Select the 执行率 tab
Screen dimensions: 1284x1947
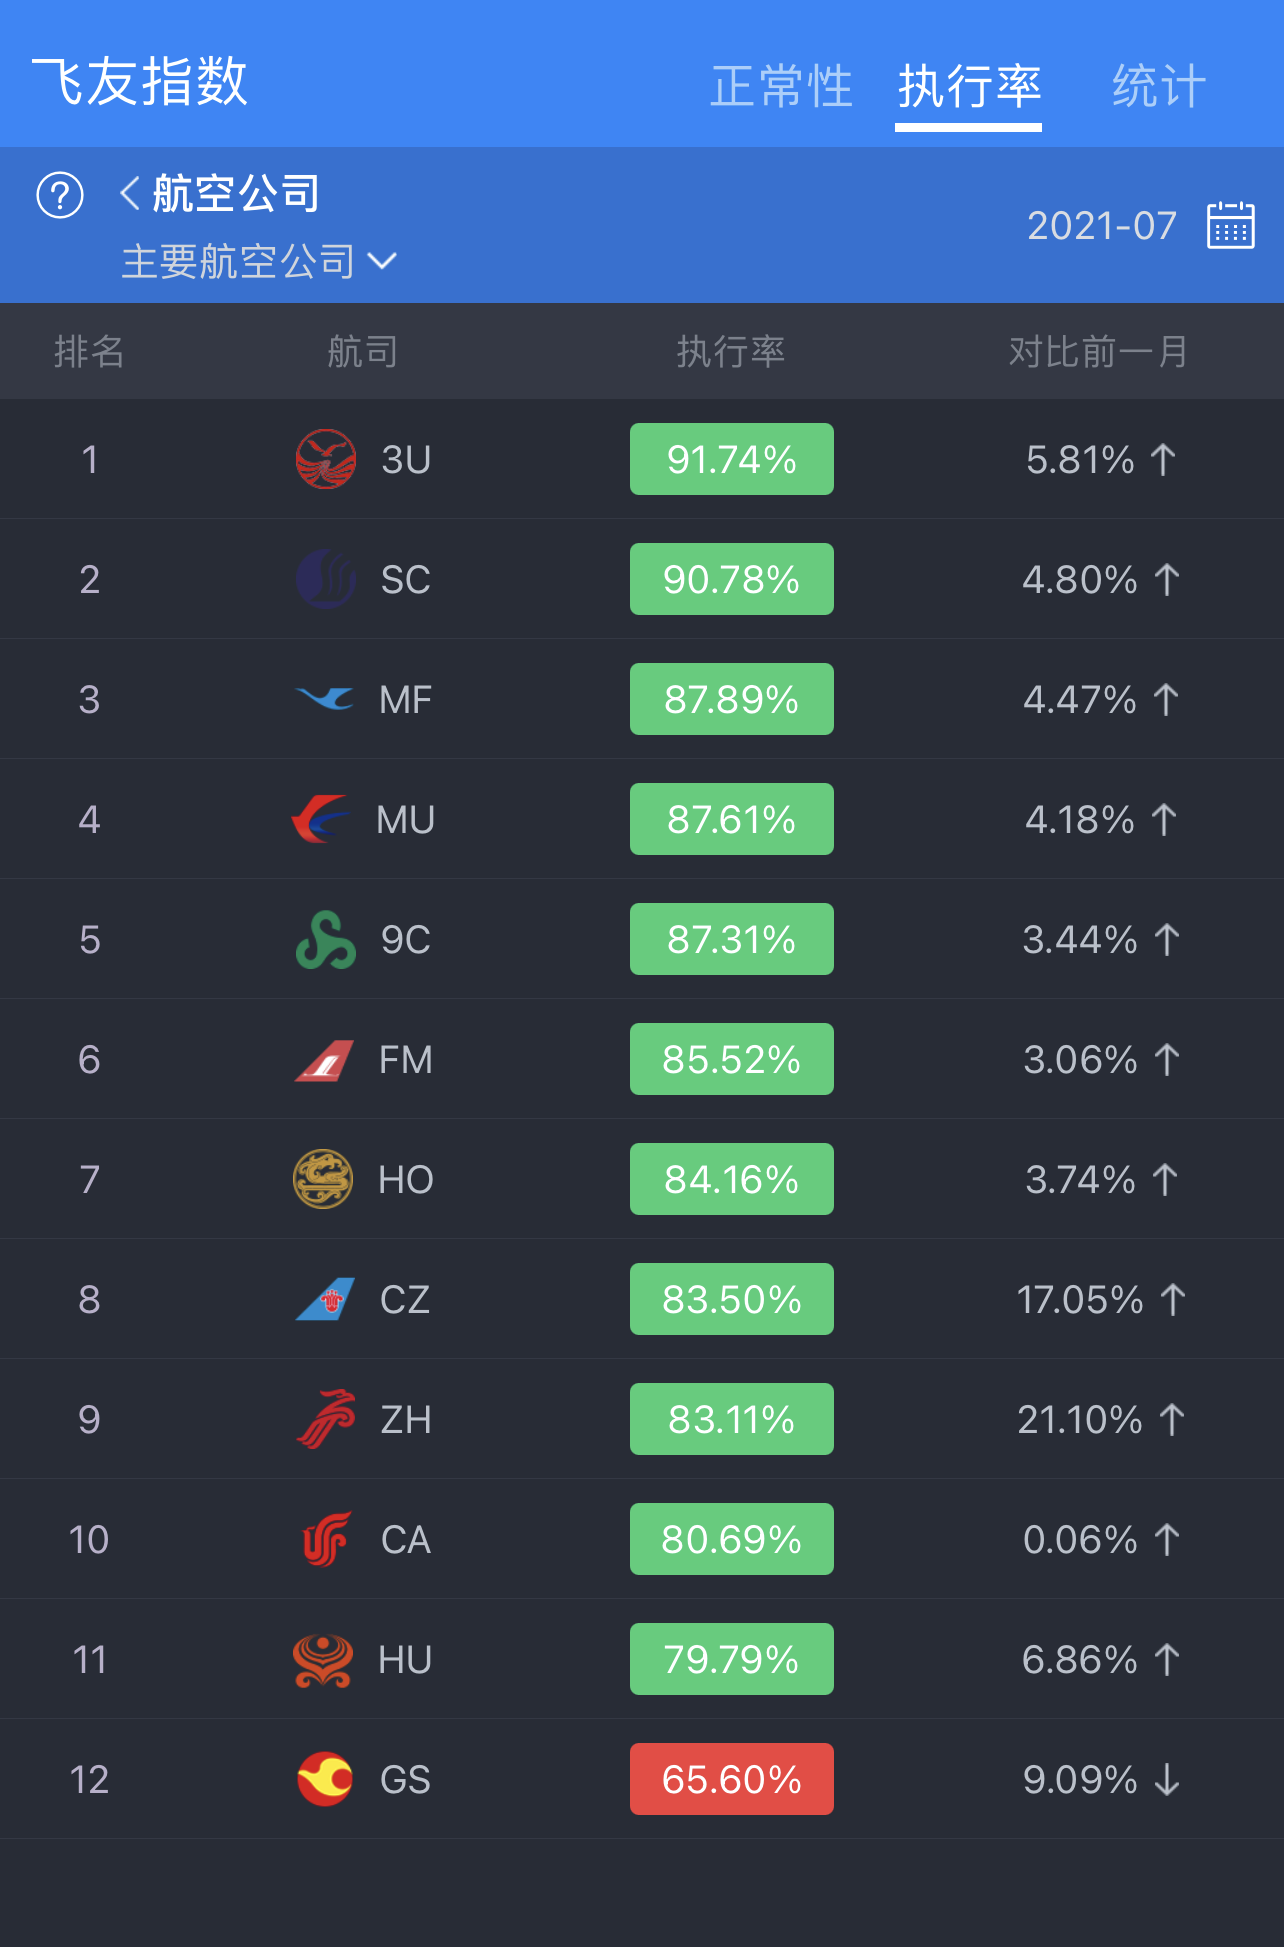click(x=968, y=86)
